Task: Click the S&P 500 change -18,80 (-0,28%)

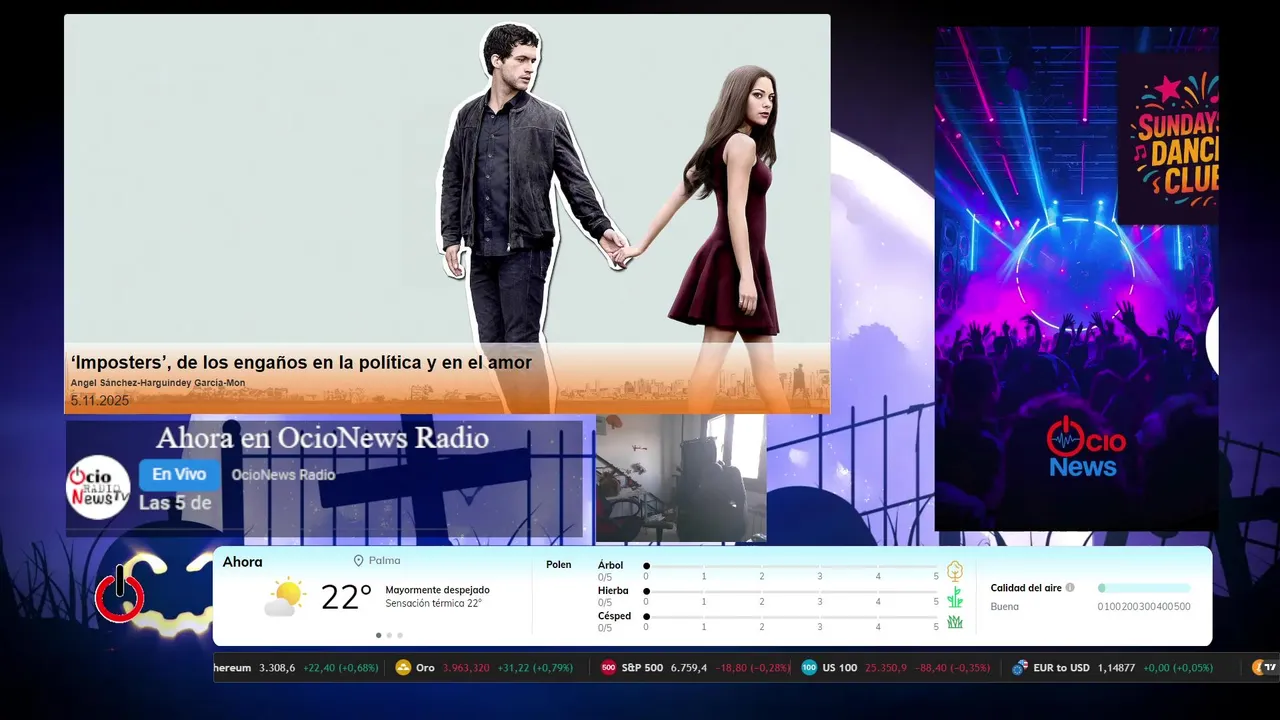Action: tap(753, 667)
